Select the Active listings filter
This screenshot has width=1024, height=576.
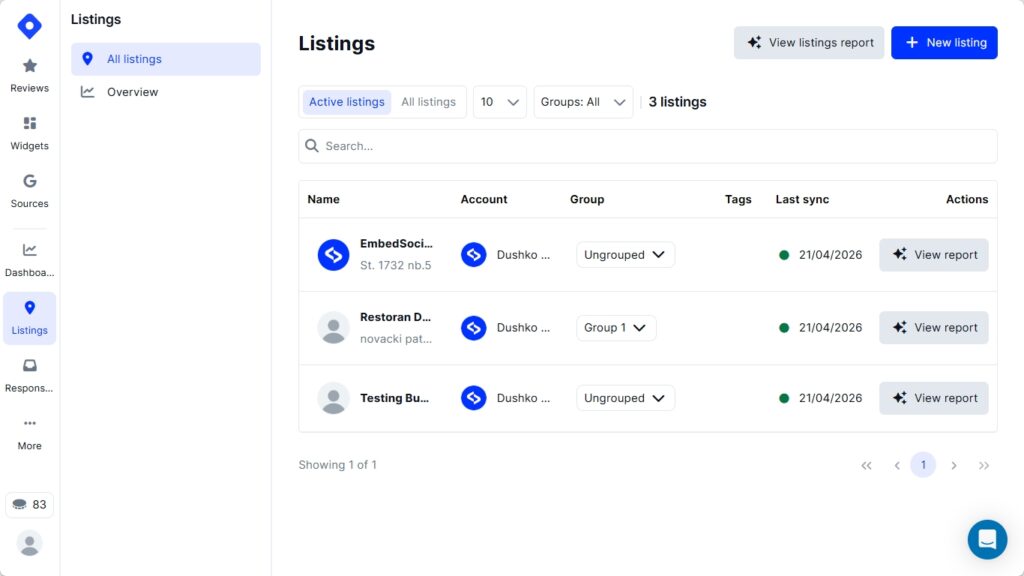(x=345, y=101)
